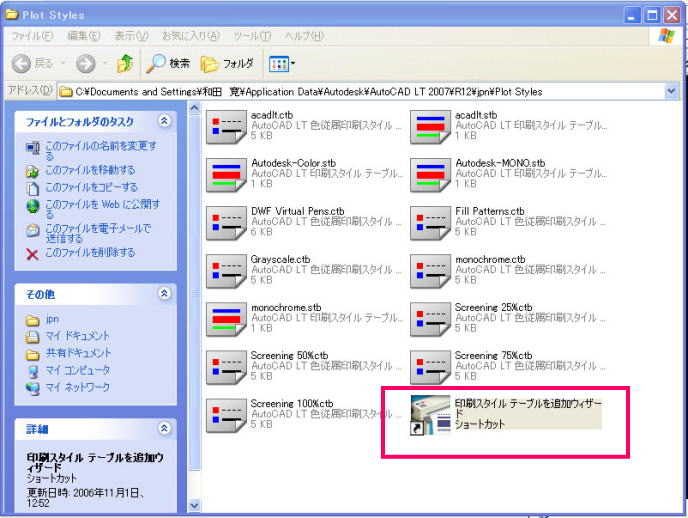688x518 pixels.
Task: Click the Forward arrow button
Action: [86, 64]
